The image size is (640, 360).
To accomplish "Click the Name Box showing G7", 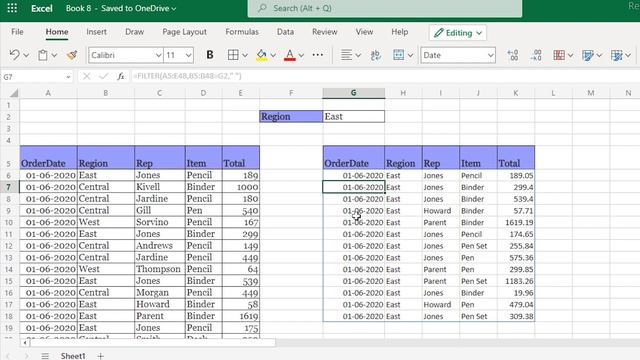I will 37,77.
